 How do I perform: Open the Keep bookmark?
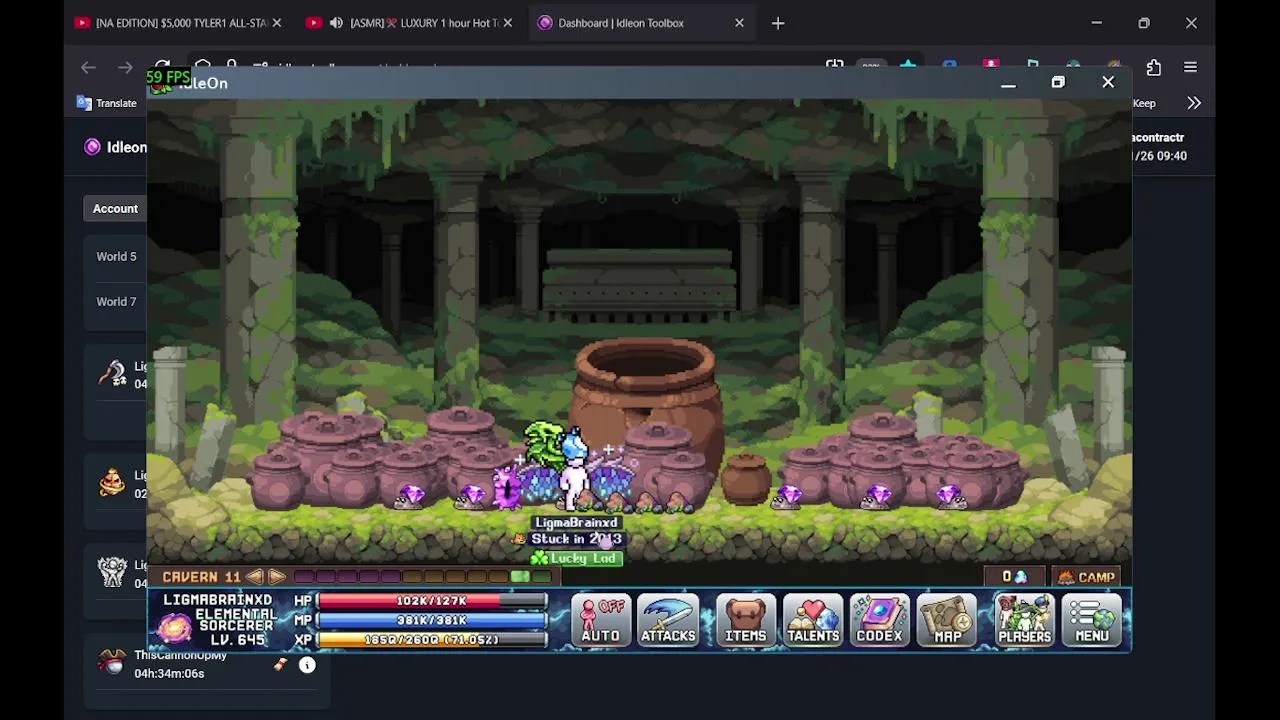coord(1144,103)
